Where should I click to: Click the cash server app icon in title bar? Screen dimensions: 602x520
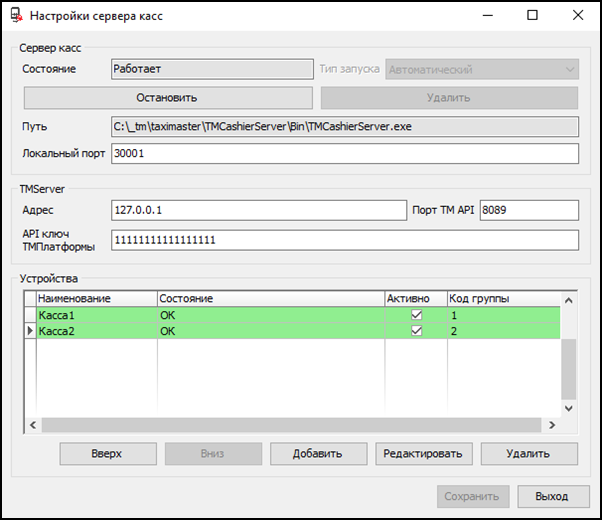16,15
